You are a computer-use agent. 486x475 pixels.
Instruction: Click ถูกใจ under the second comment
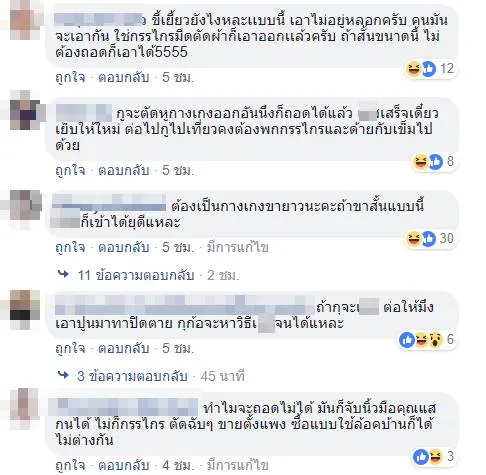pos(70,171)
